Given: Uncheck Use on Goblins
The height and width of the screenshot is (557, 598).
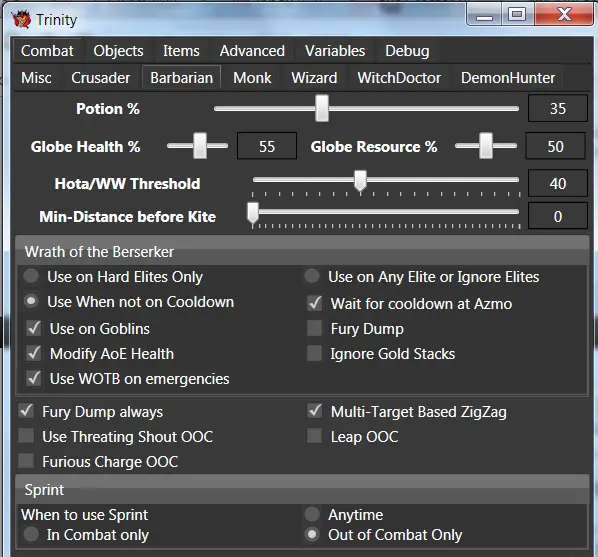Looking at the screenshot, I should (34, 328).
